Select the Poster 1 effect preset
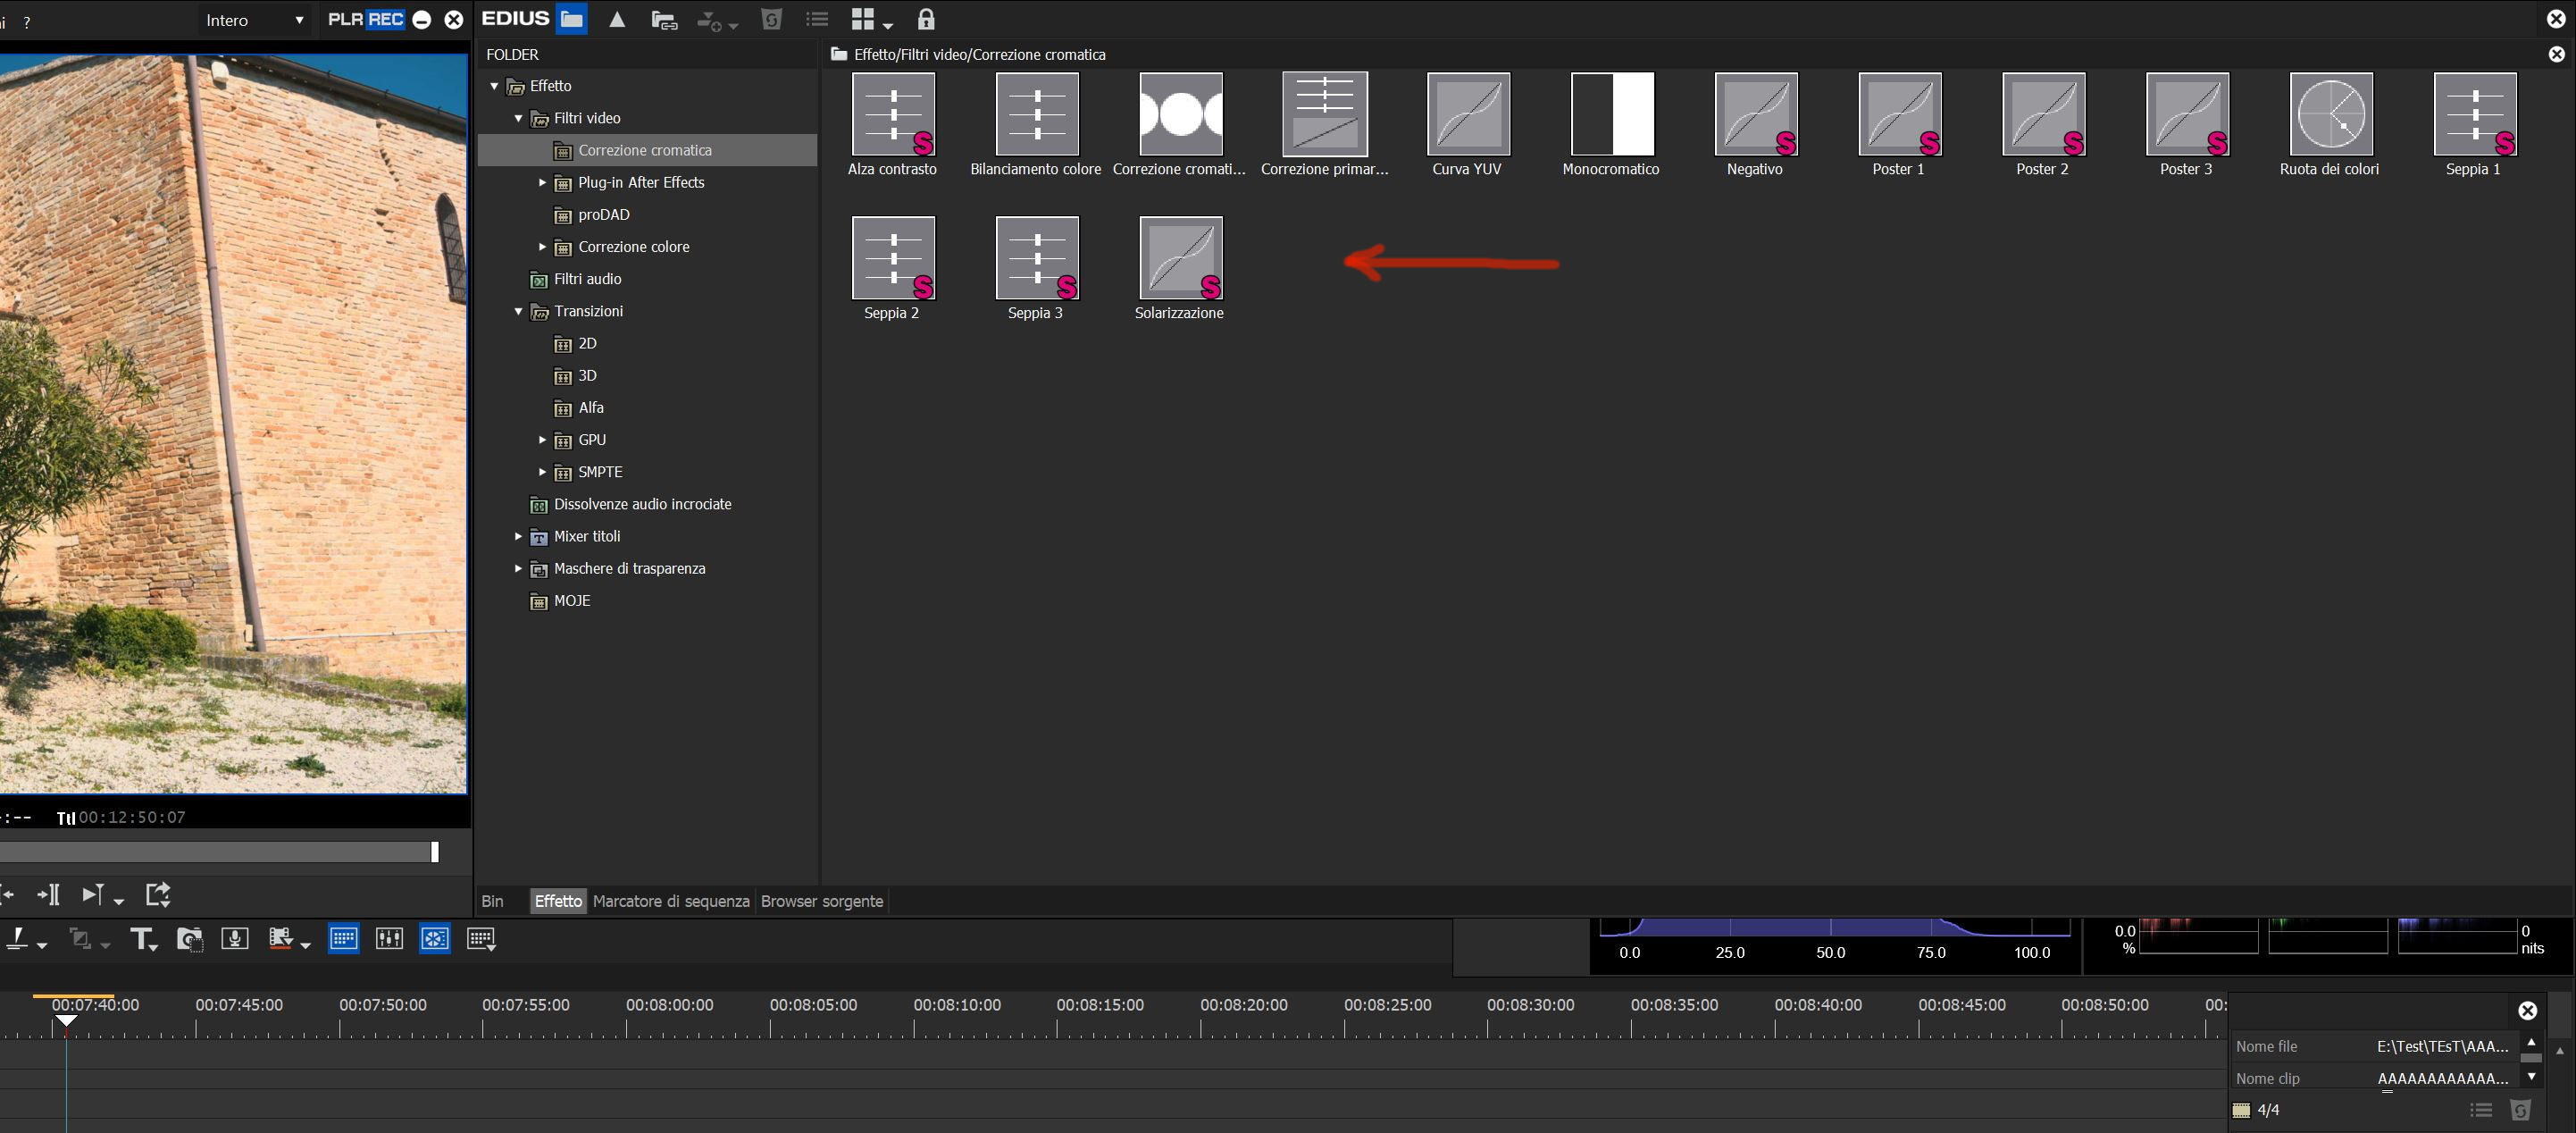Screen dimensions: 2576x1133 (x=1900, y=114)
